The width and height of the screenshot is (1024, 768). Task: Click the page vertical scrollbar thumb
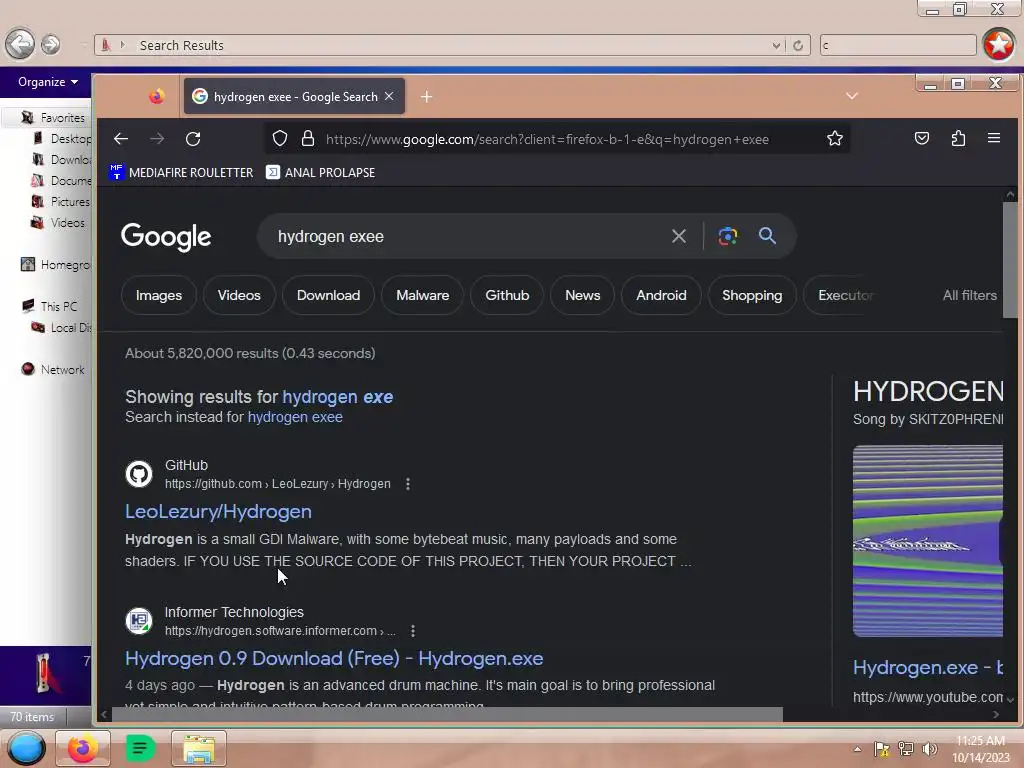coord(1010,259)
